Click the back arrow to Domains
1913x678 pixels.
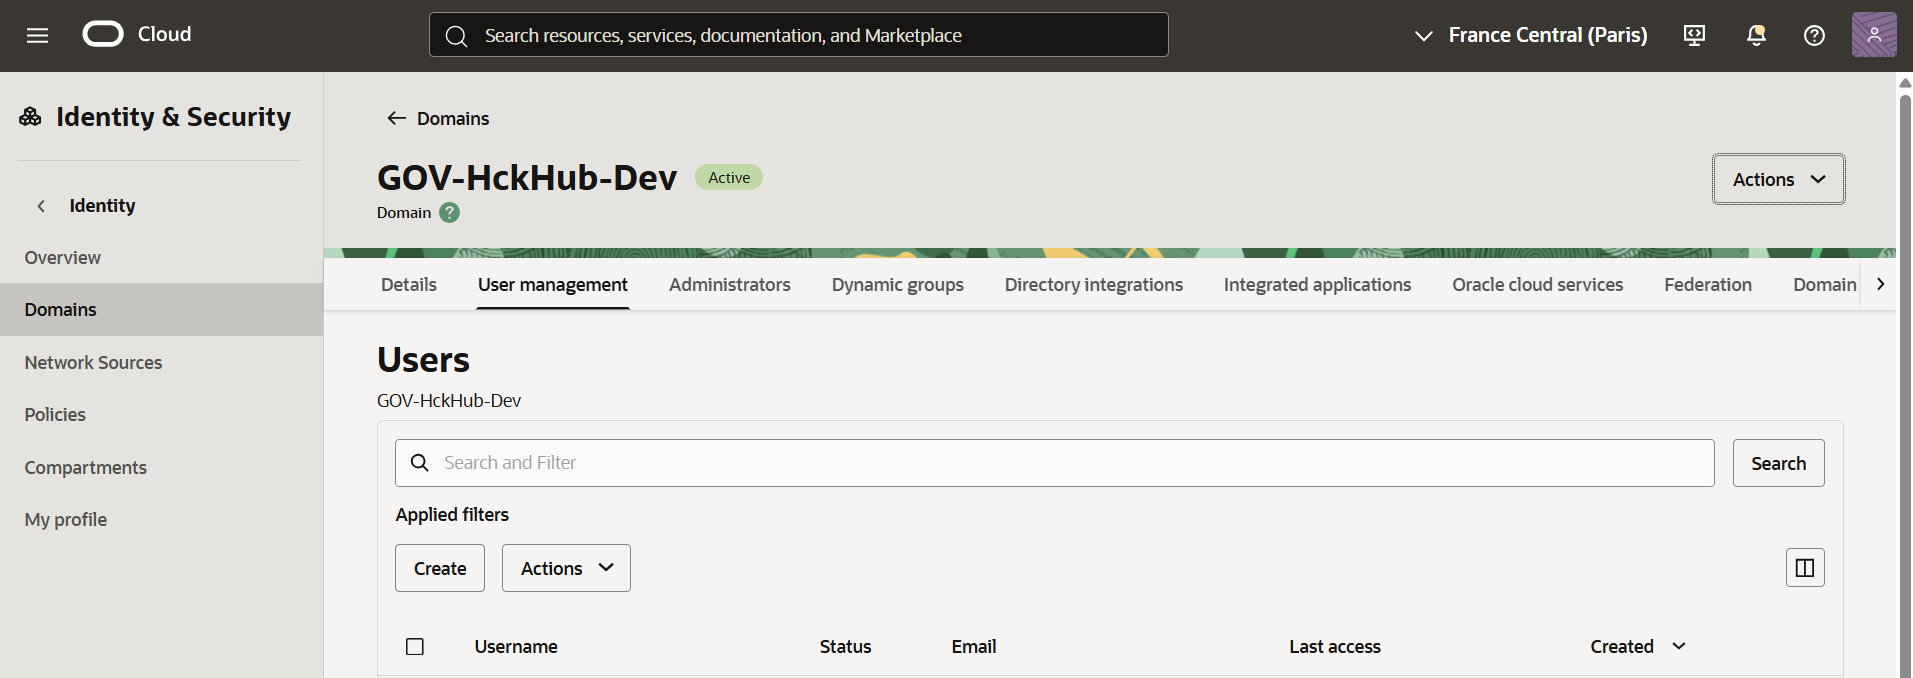click(x=396, y=118)
